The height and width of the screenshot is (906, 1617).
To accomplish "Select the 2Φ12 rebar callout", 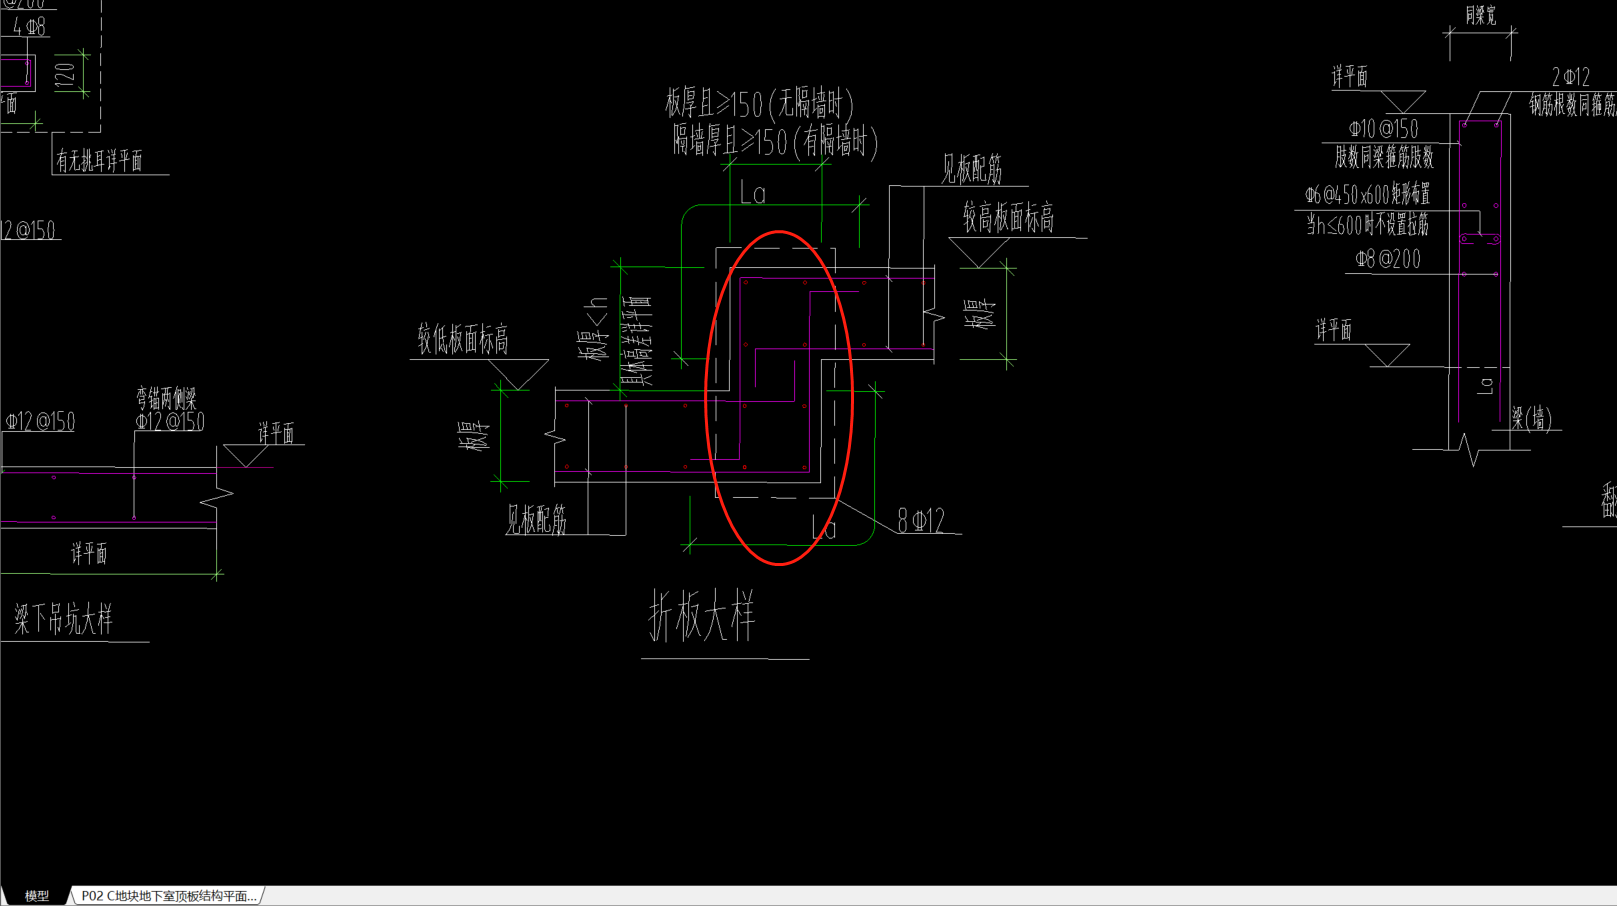I will click(x=1571, y=77).
